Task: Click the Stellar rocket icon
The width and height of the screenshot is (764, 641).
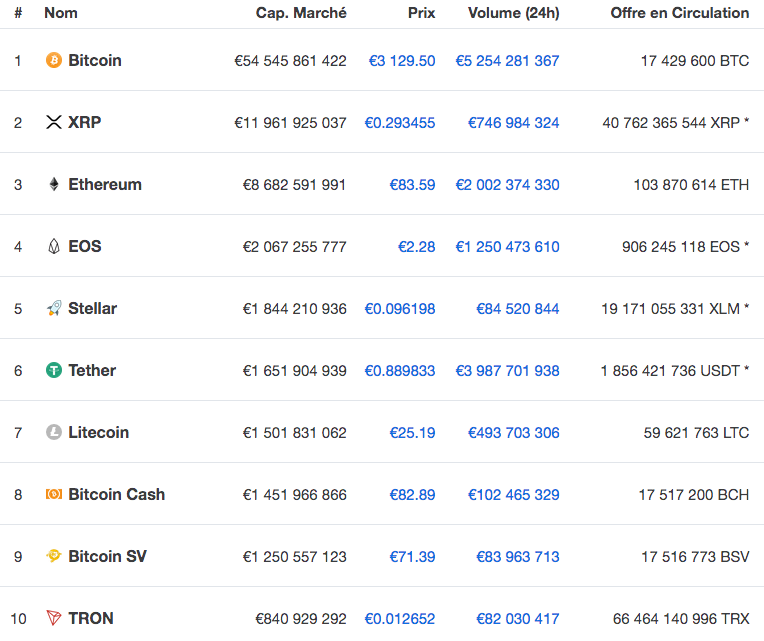Action: click(x=54, y=309)
